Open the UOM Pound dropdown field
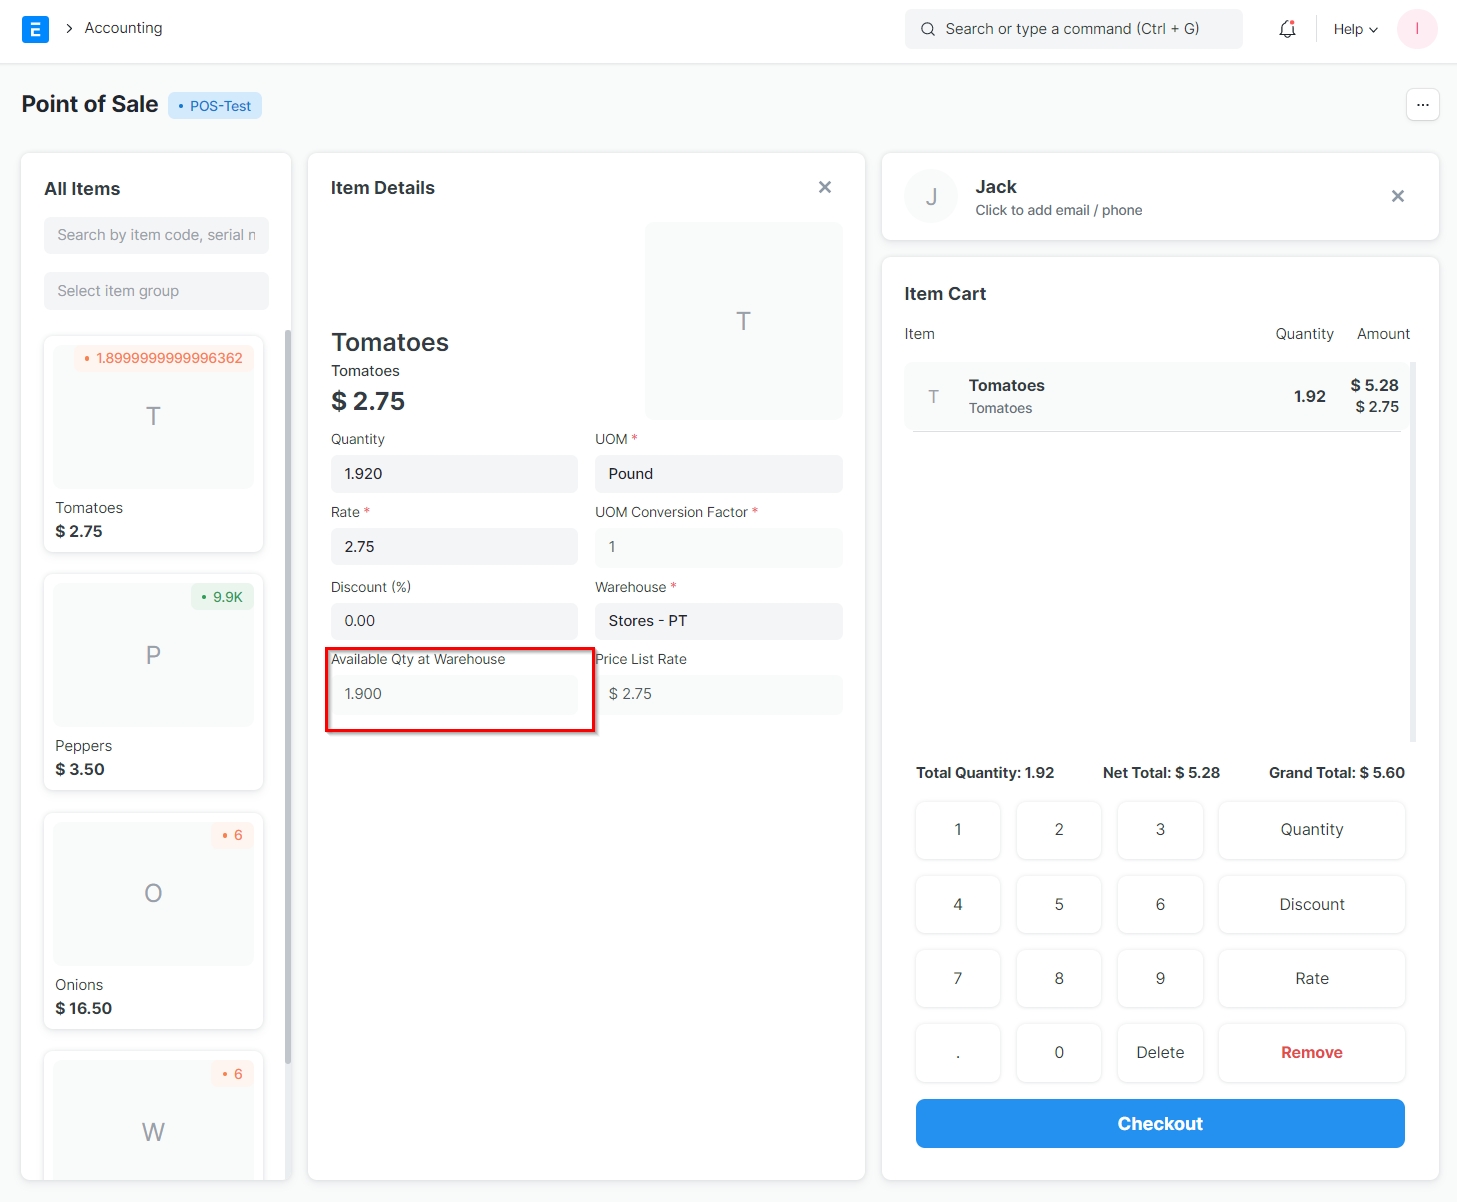 [718, 474]
